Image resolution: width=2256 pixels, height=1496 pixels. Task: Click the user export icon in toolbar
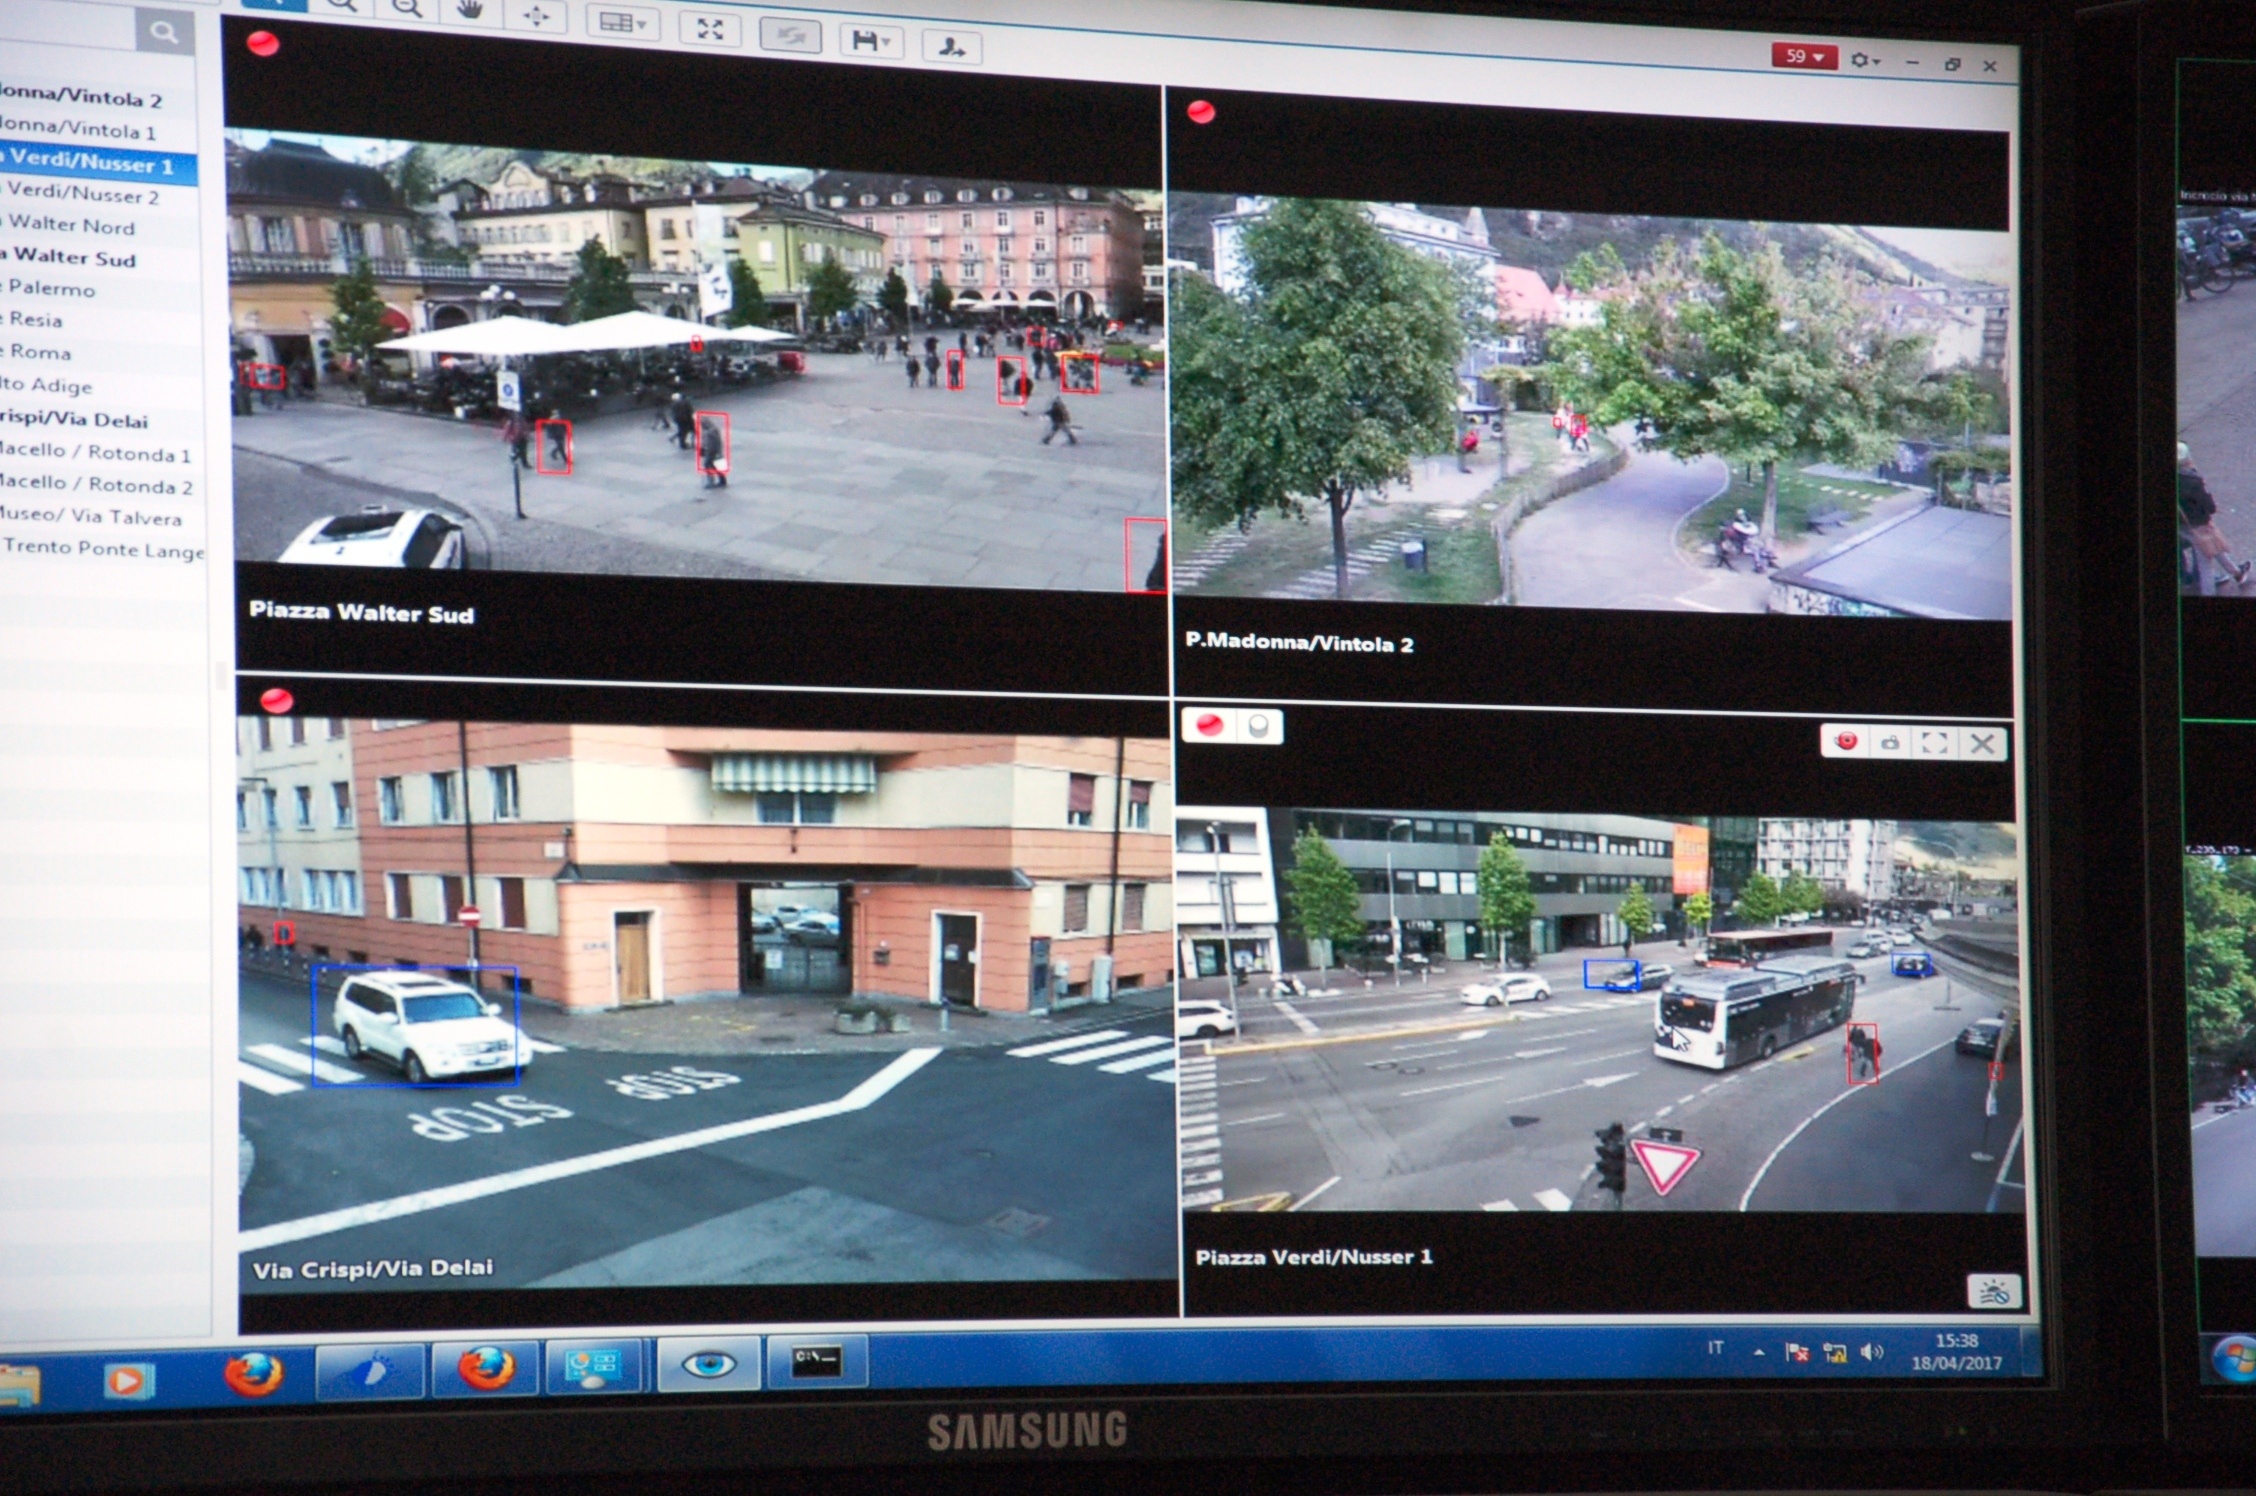(950, 46)
